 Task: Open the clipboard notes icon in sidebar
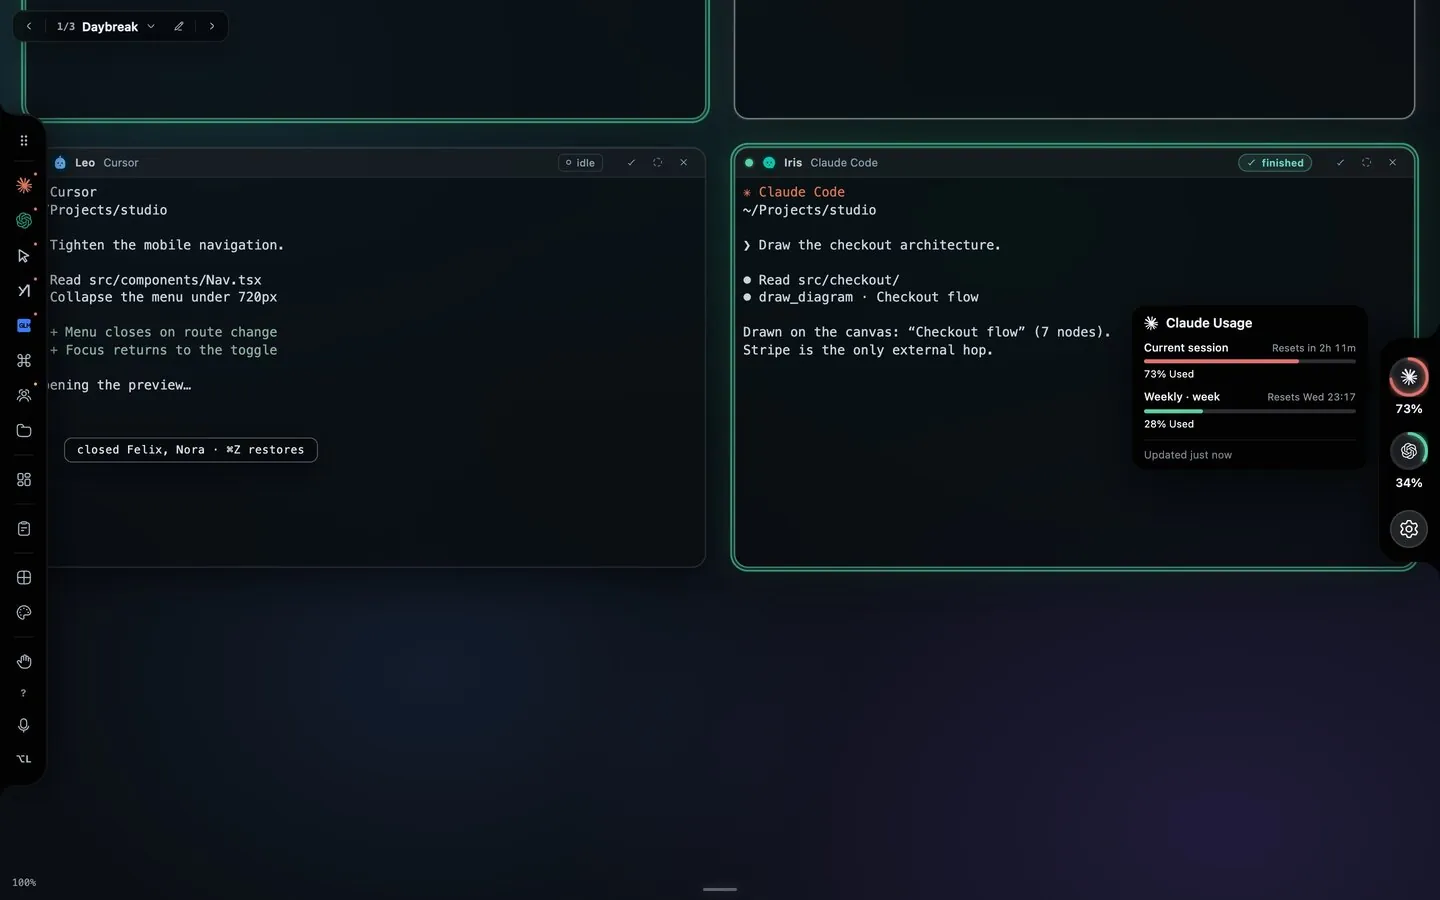point(24,528)
